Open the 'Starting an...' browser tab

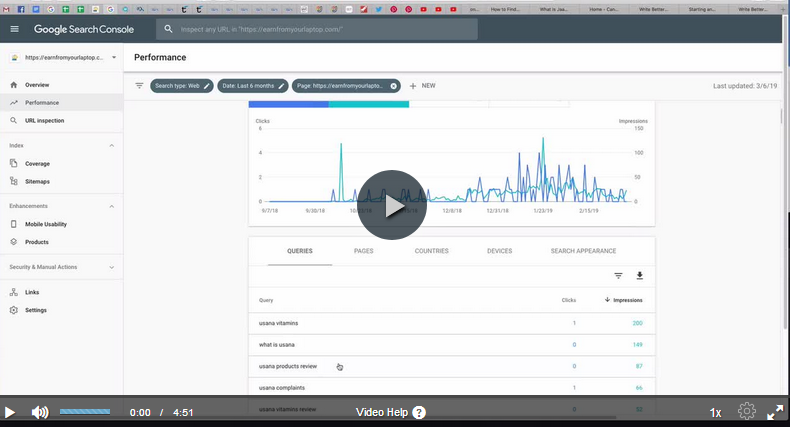pos(702,9)
